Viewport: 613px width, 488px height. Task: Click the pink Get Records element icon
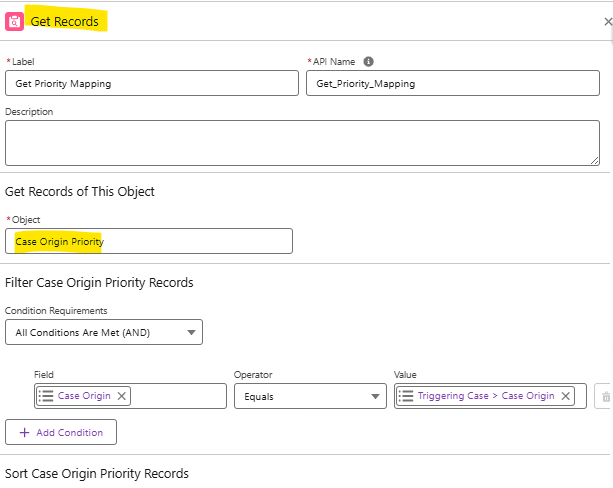[x=15, y=21]
